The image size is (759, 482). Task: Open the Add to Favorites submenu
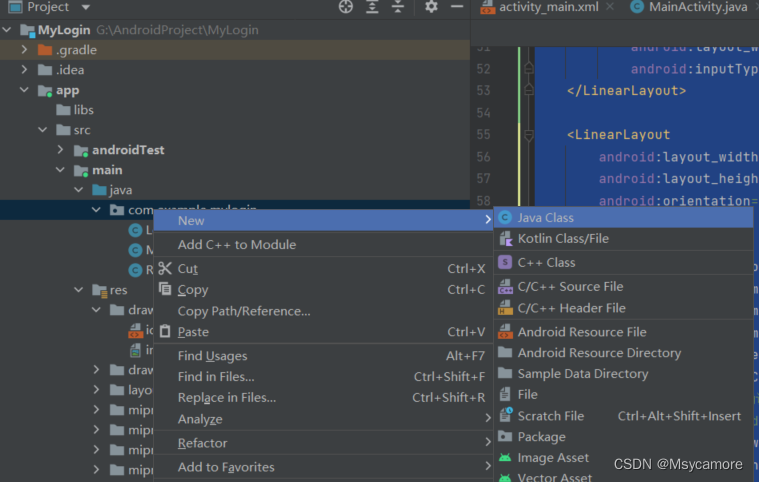tap(323, 467)
